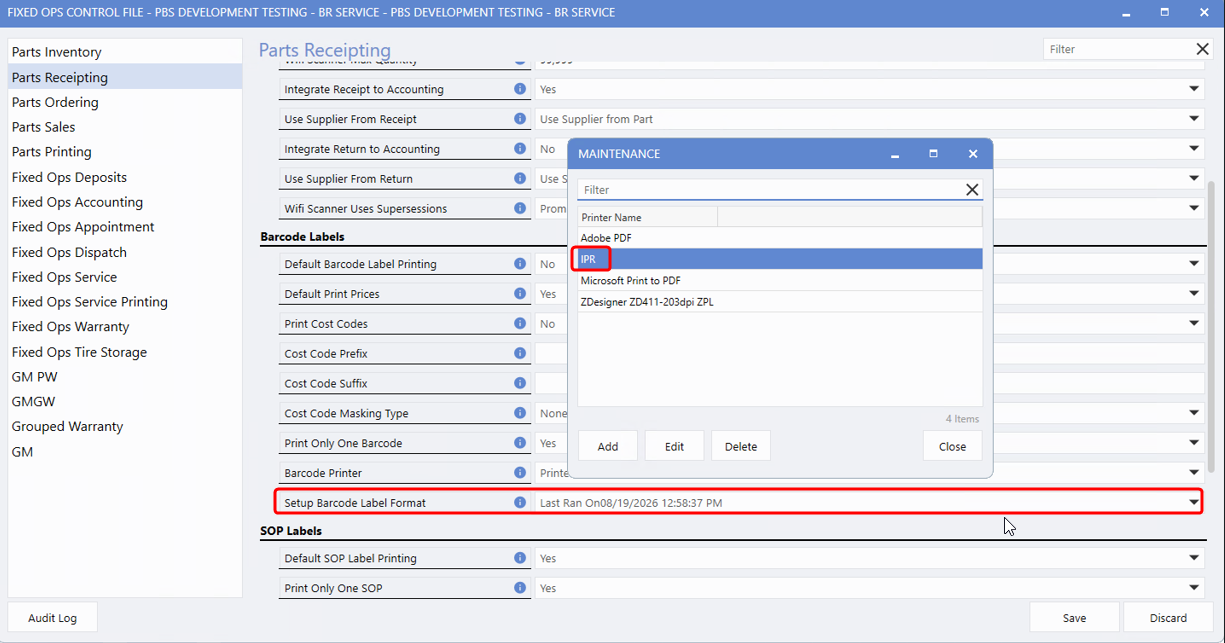
Task: Open the Audit Log
Action: tap(52, 618)
